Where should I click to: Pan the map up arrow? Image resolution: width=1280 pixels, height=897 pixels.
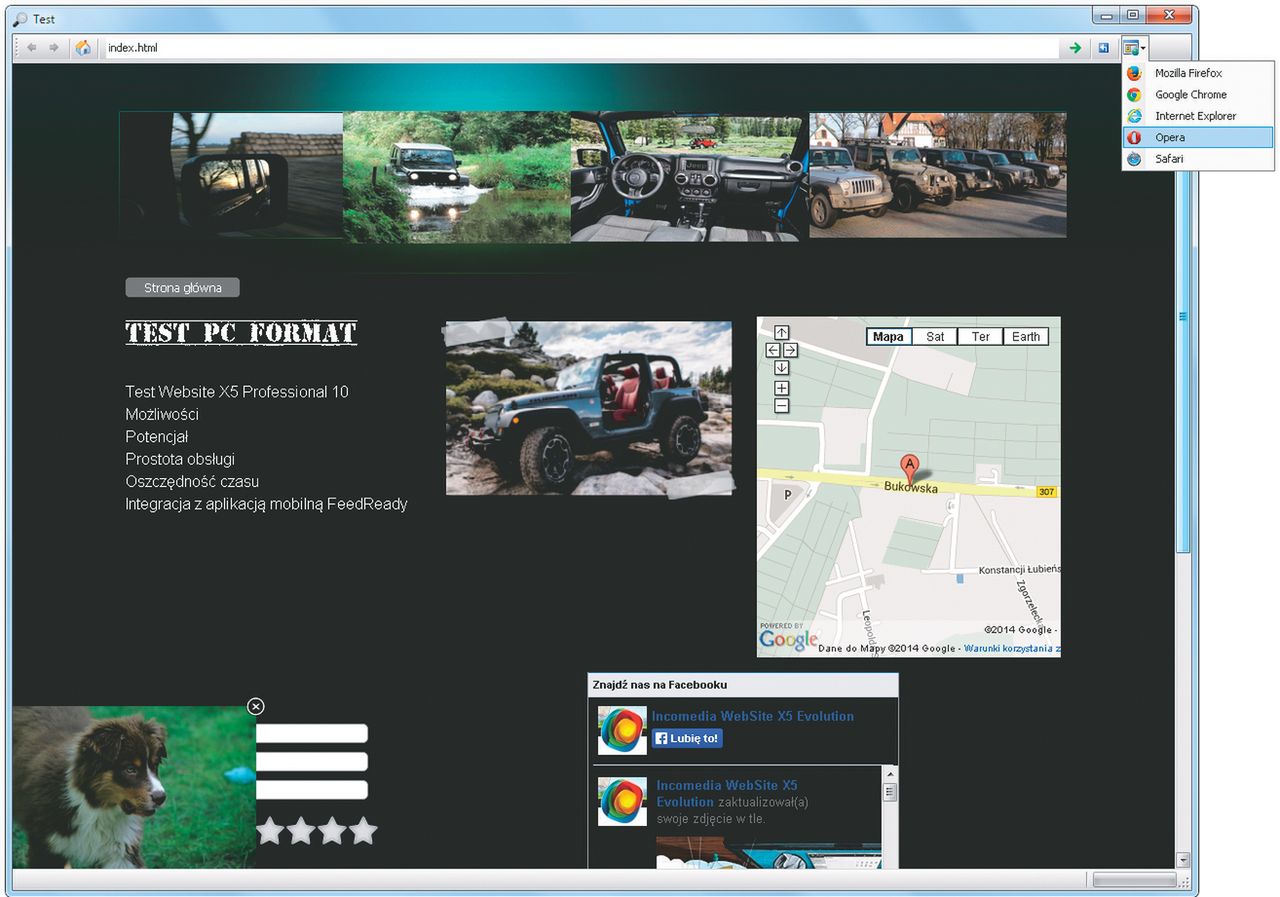782,333
